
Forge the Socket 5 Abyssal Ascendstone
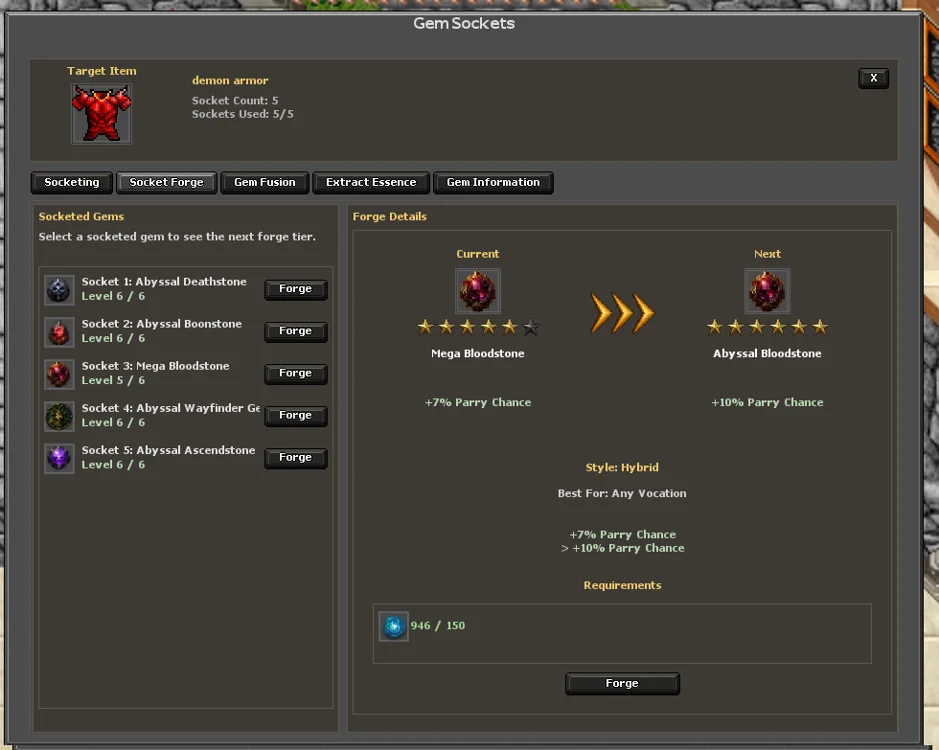[296, 458]
